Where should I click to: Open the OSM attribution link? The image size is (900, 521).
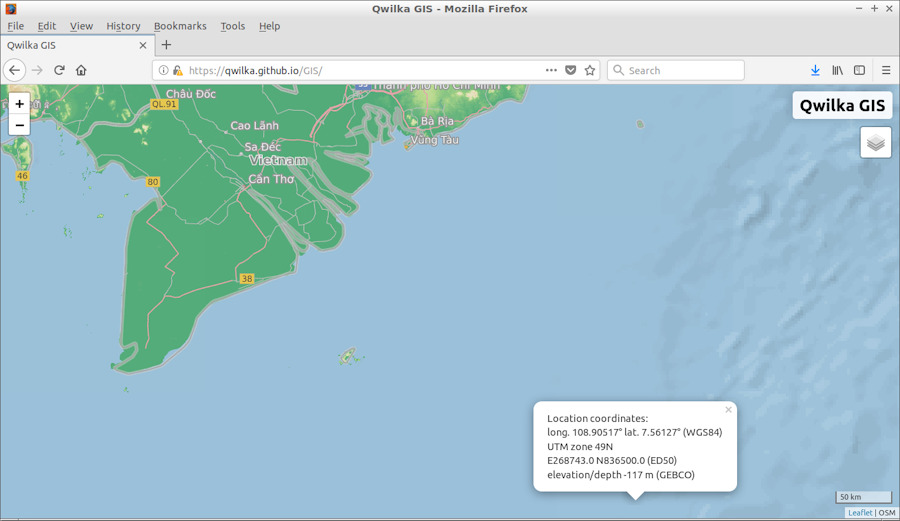887,513
